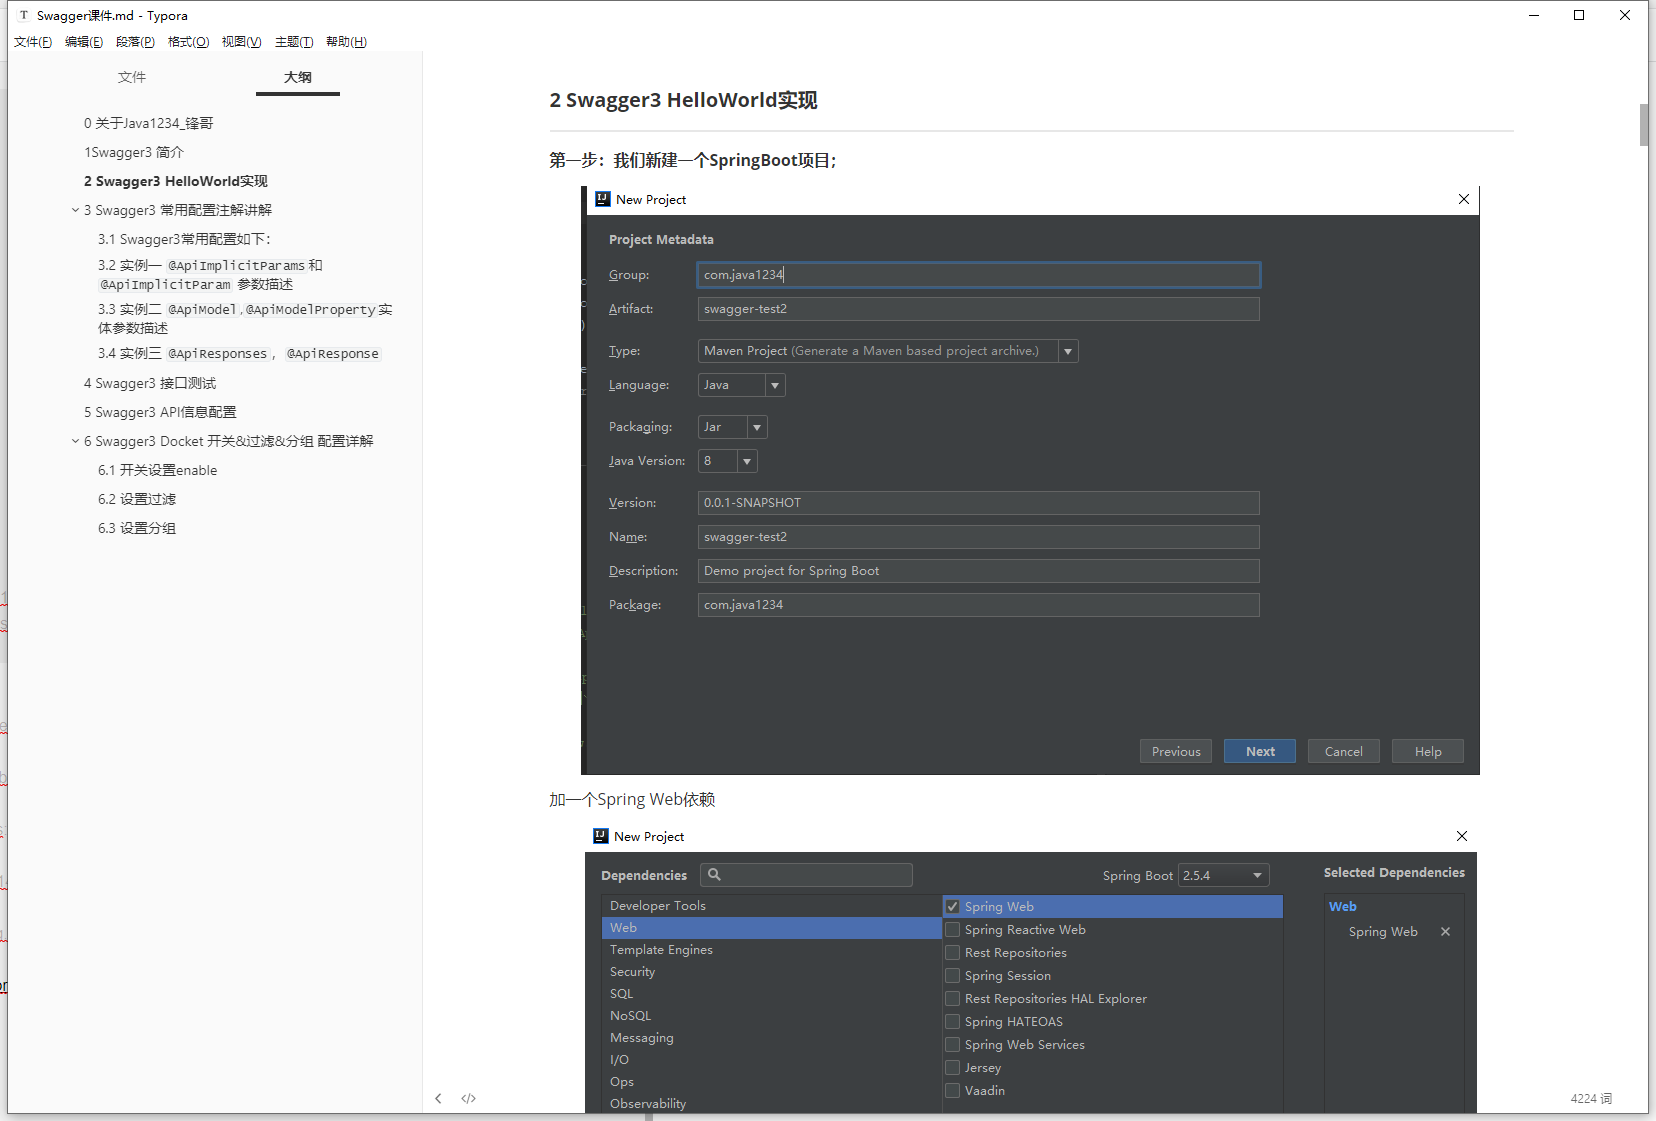Go to outline item 3.1 Swagger3常用配置如下
1656x1121 pixels.
coord(184,239)
